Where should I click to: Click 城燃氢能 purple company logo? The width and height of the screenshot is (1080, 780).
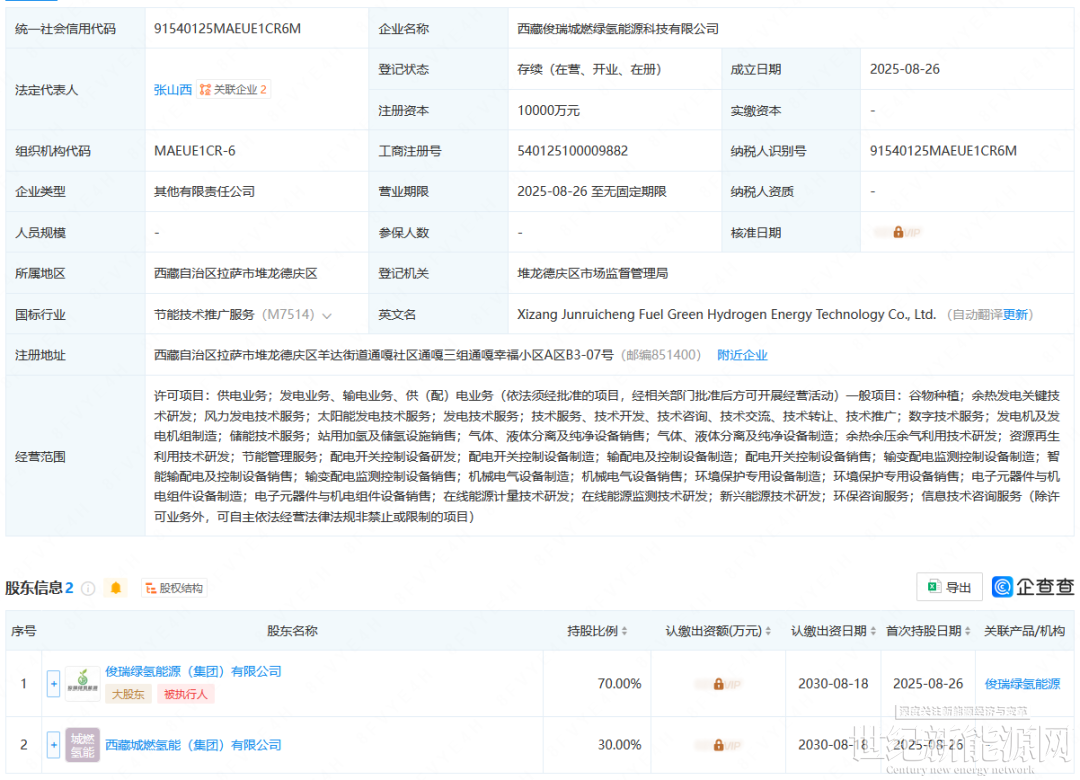[82, 745]
